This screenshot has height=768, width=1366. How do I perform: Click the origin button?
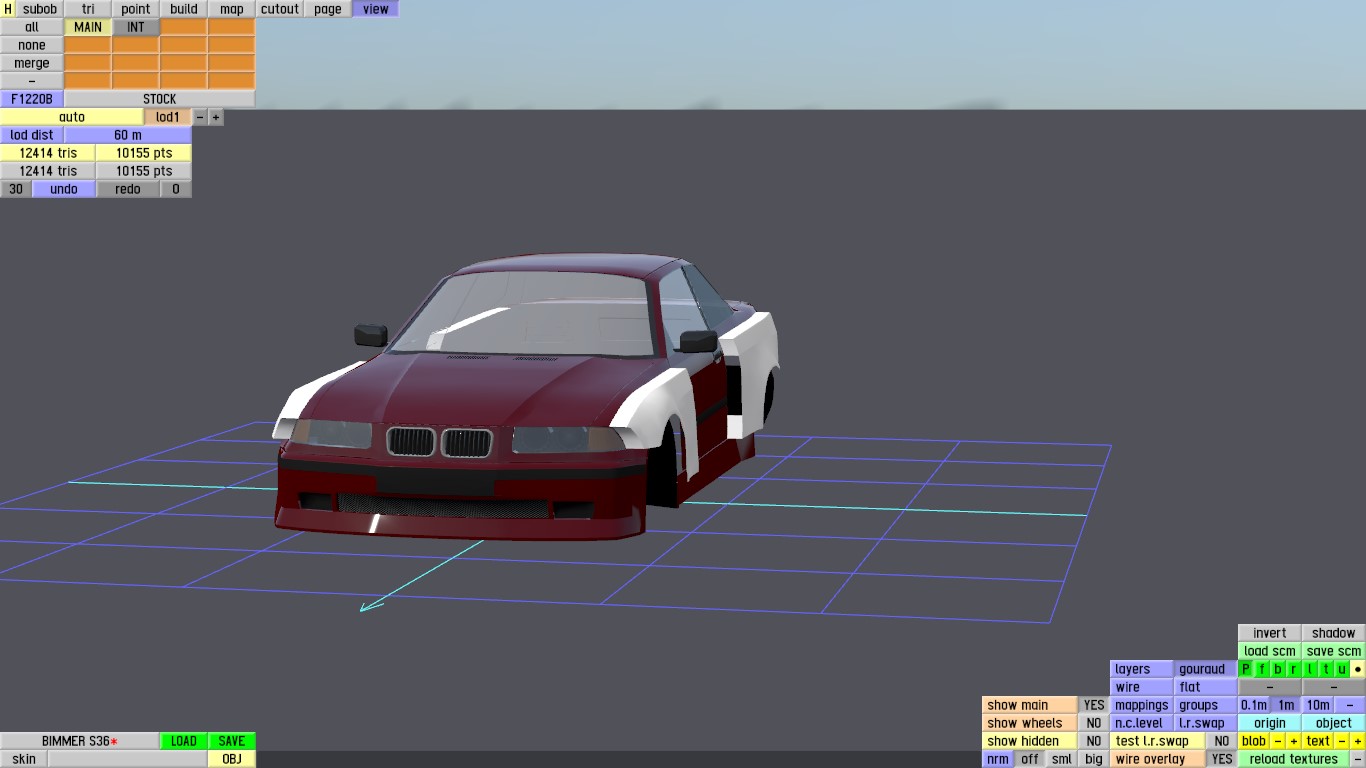coord(1270,723)
